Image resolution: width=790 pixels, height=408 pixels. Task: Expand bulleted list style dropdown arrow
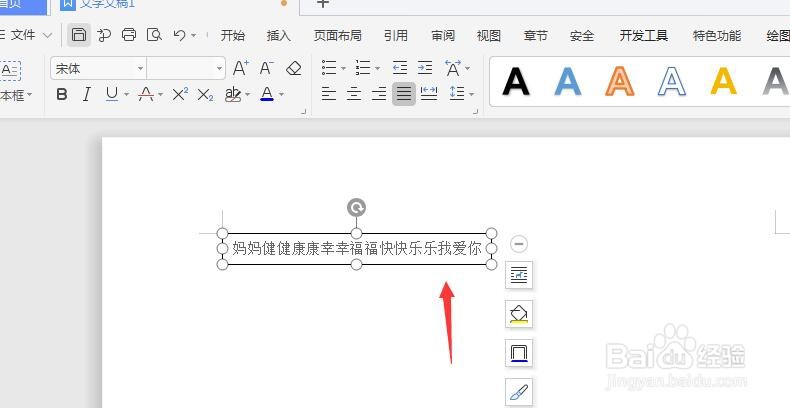[x=343, y=68]
